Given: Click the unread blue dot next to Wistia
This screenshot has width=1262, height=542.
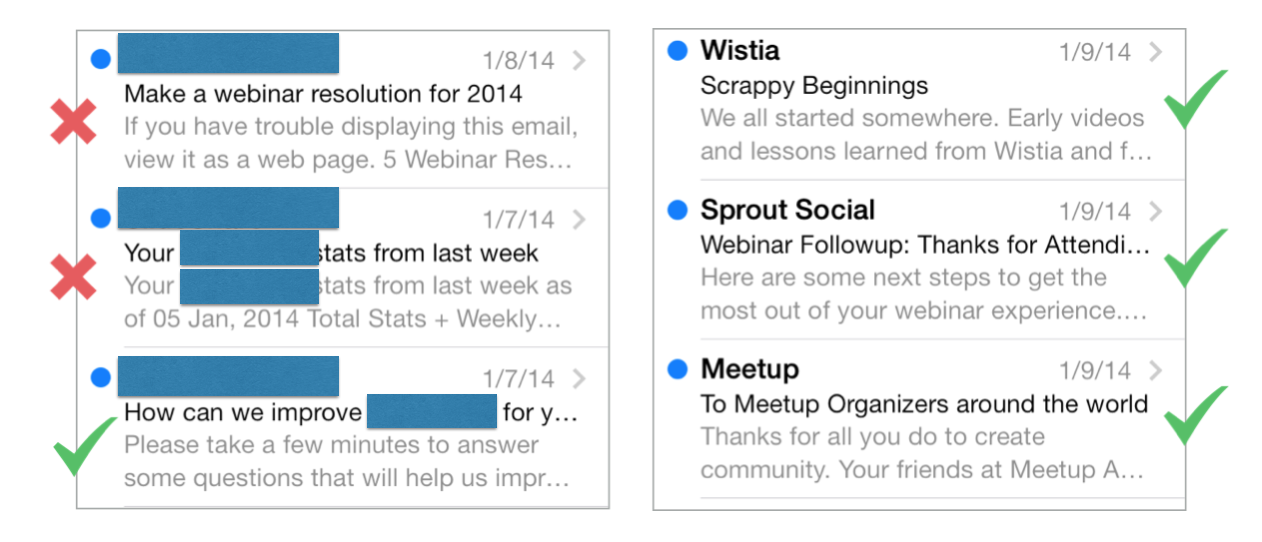Looking at the screenshot, I should [x=677, y=51].
